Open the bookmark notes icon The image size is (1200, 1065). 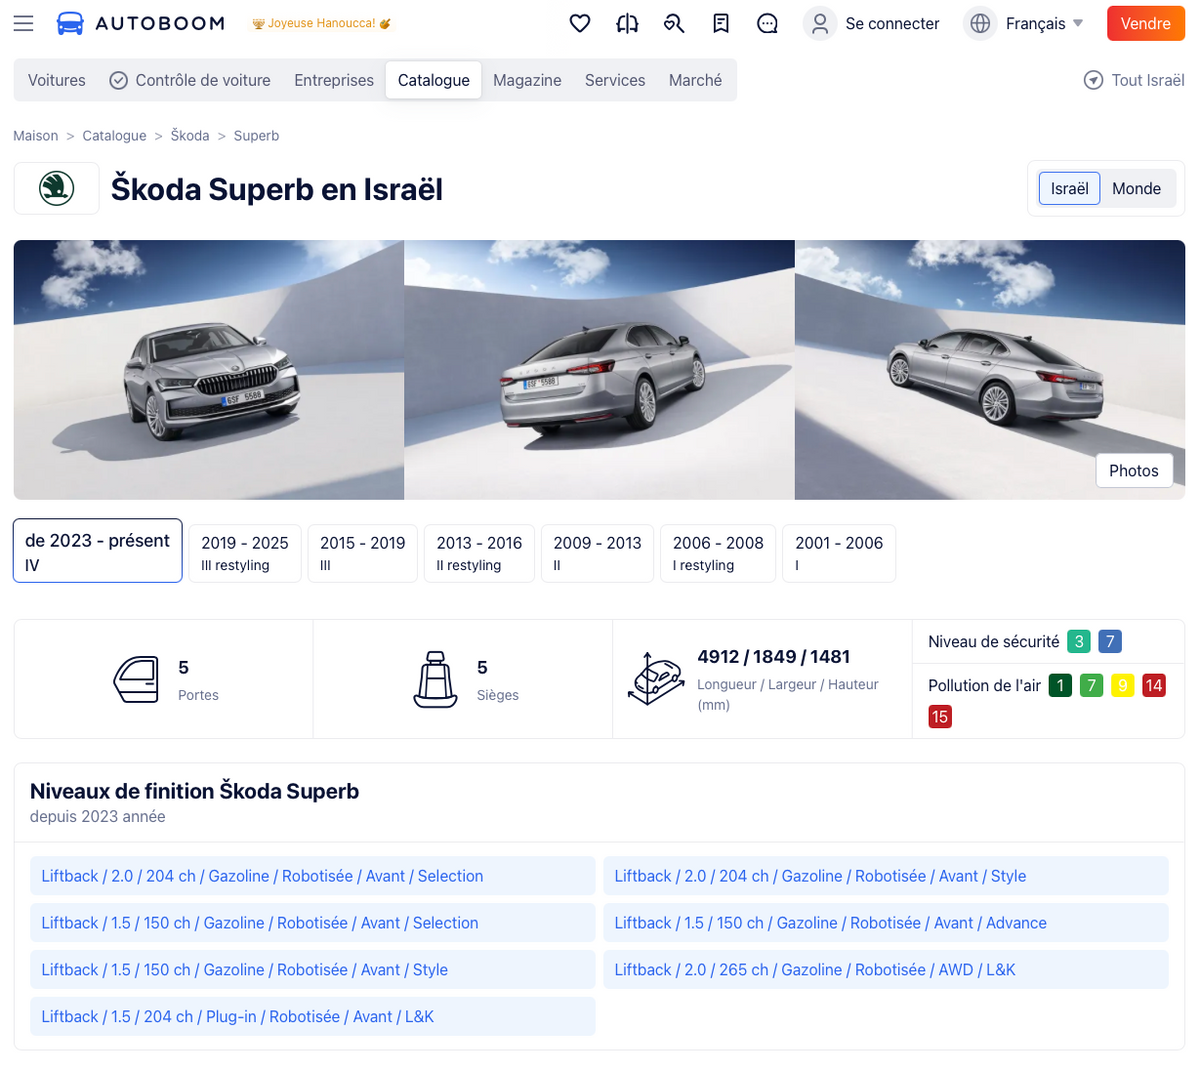[721, 23]
